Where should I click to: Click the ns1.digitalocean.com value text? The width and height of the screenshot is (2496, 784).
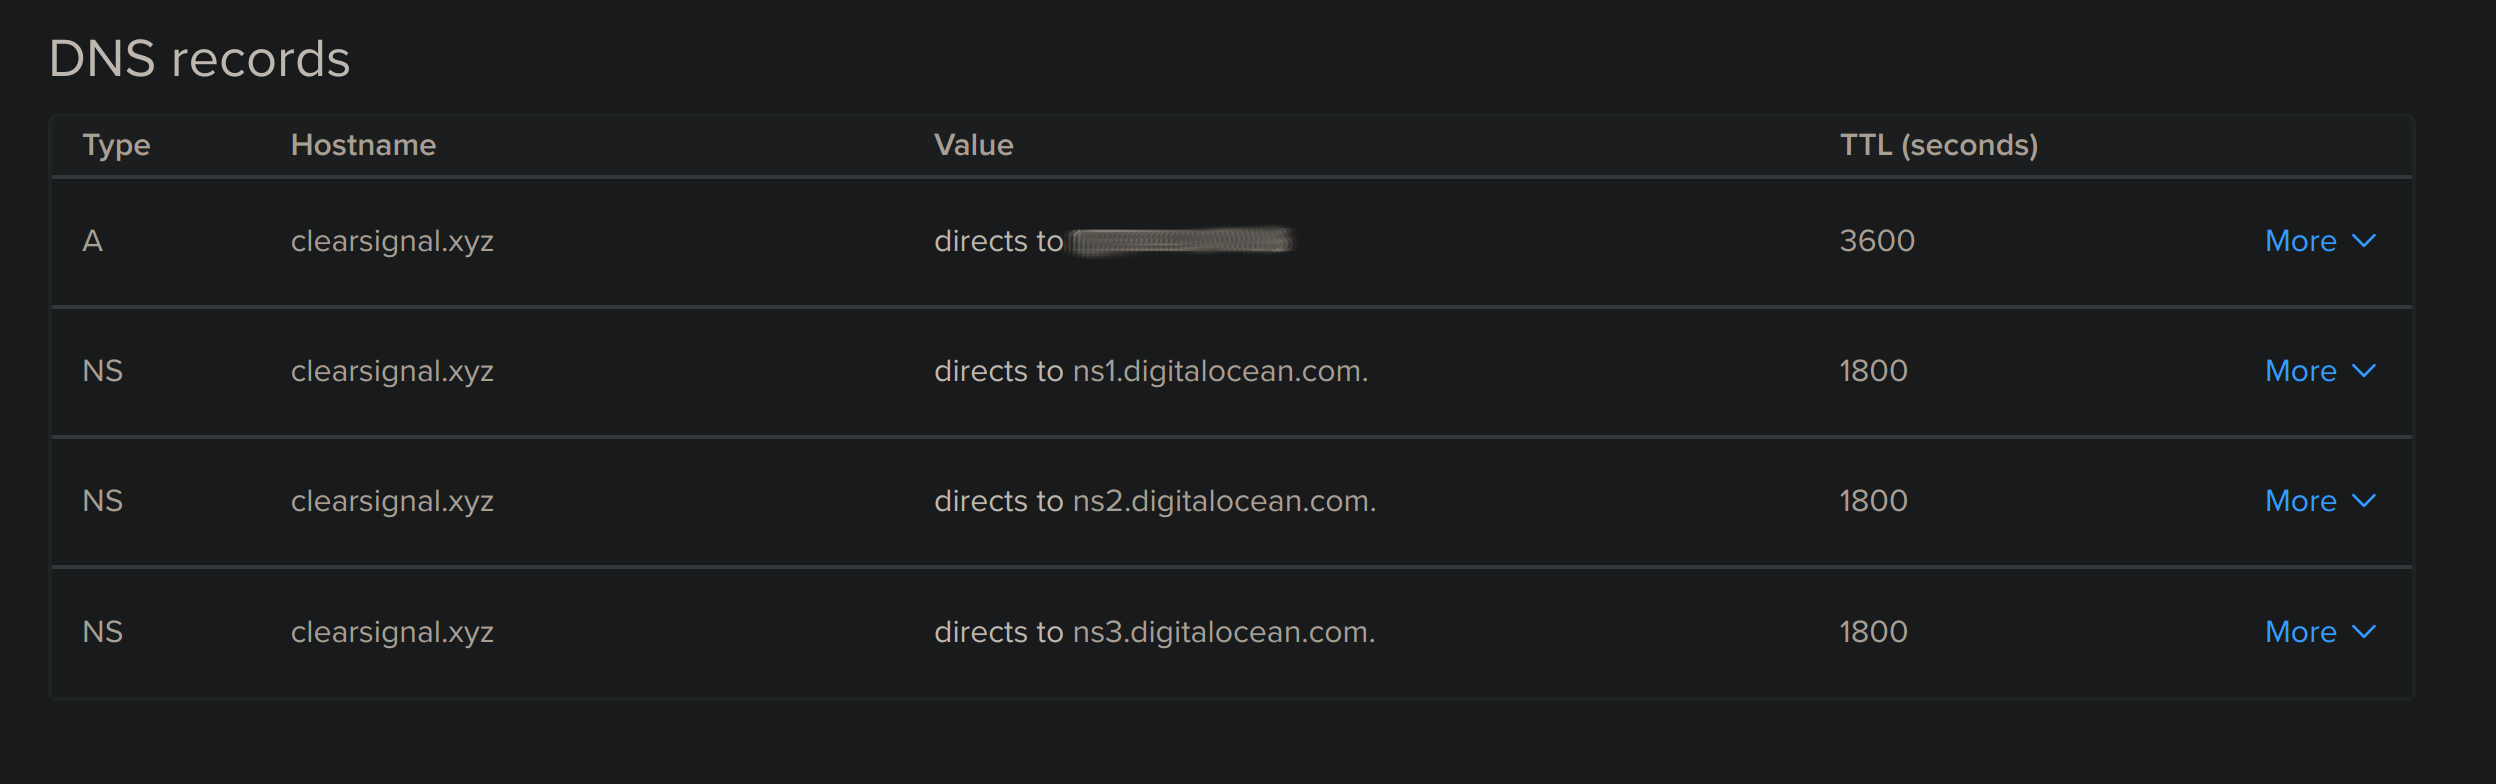1220,371
